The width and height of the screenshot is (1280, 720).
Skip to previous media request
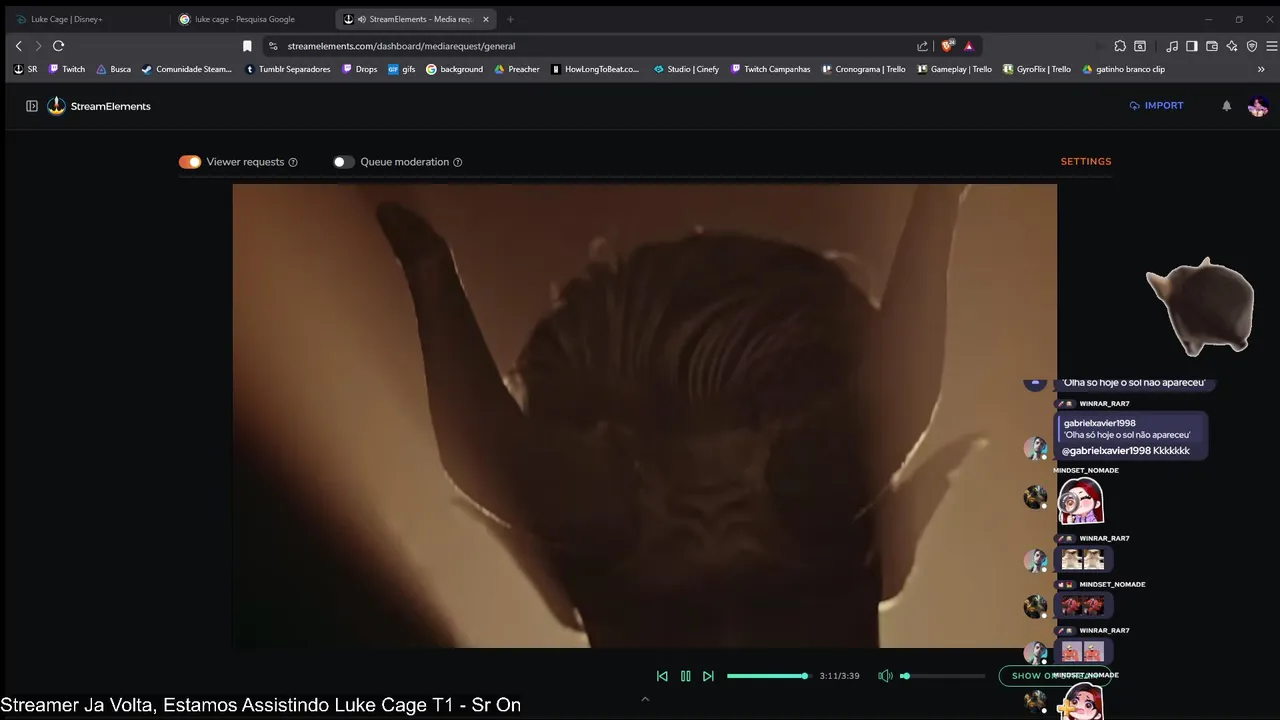click(x=662, y=676)
